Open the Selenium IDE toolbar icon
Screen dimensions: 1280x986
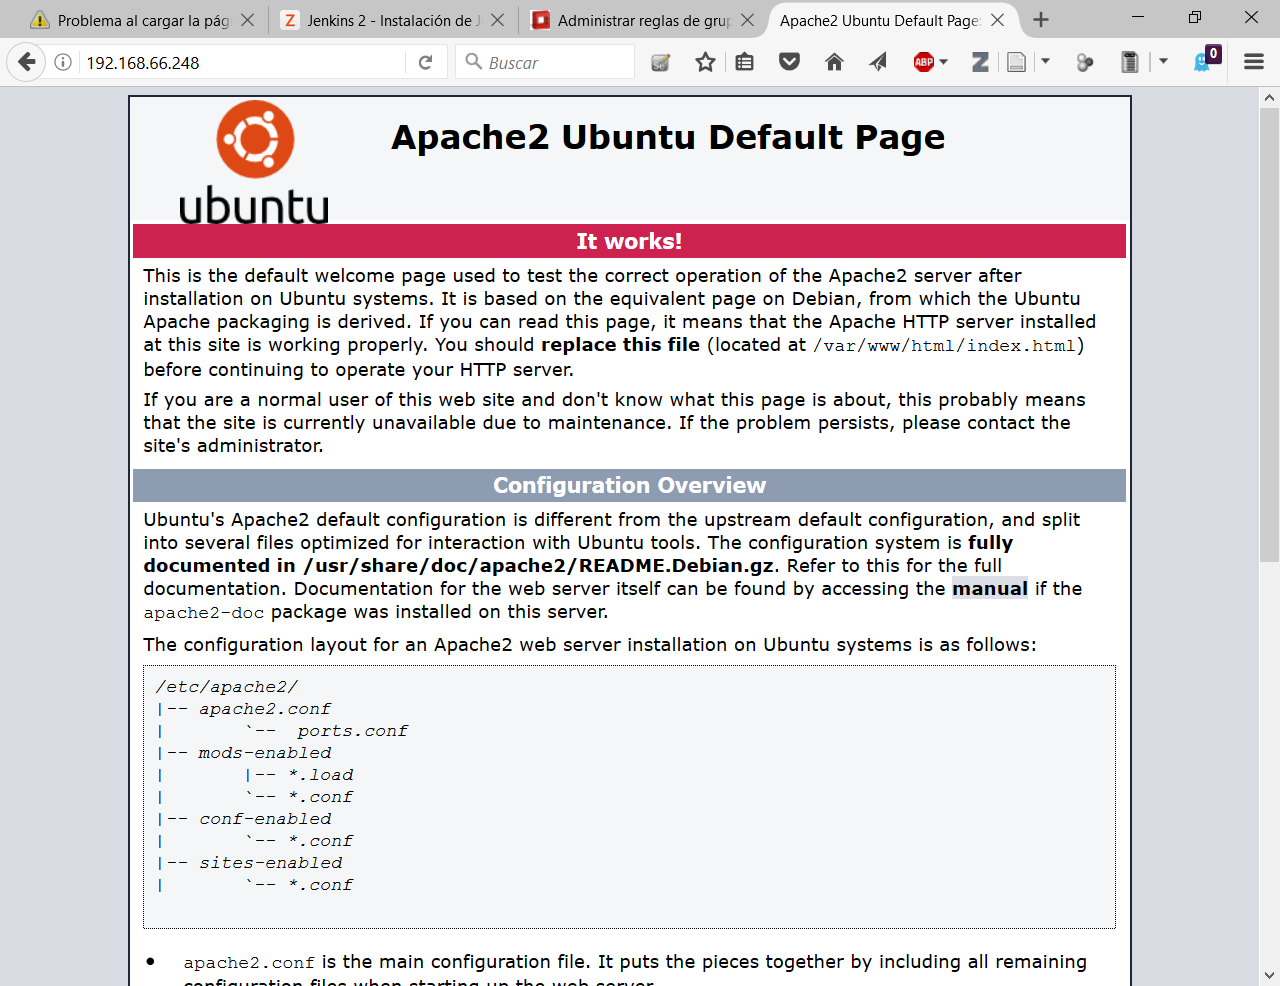click(661, 62)
